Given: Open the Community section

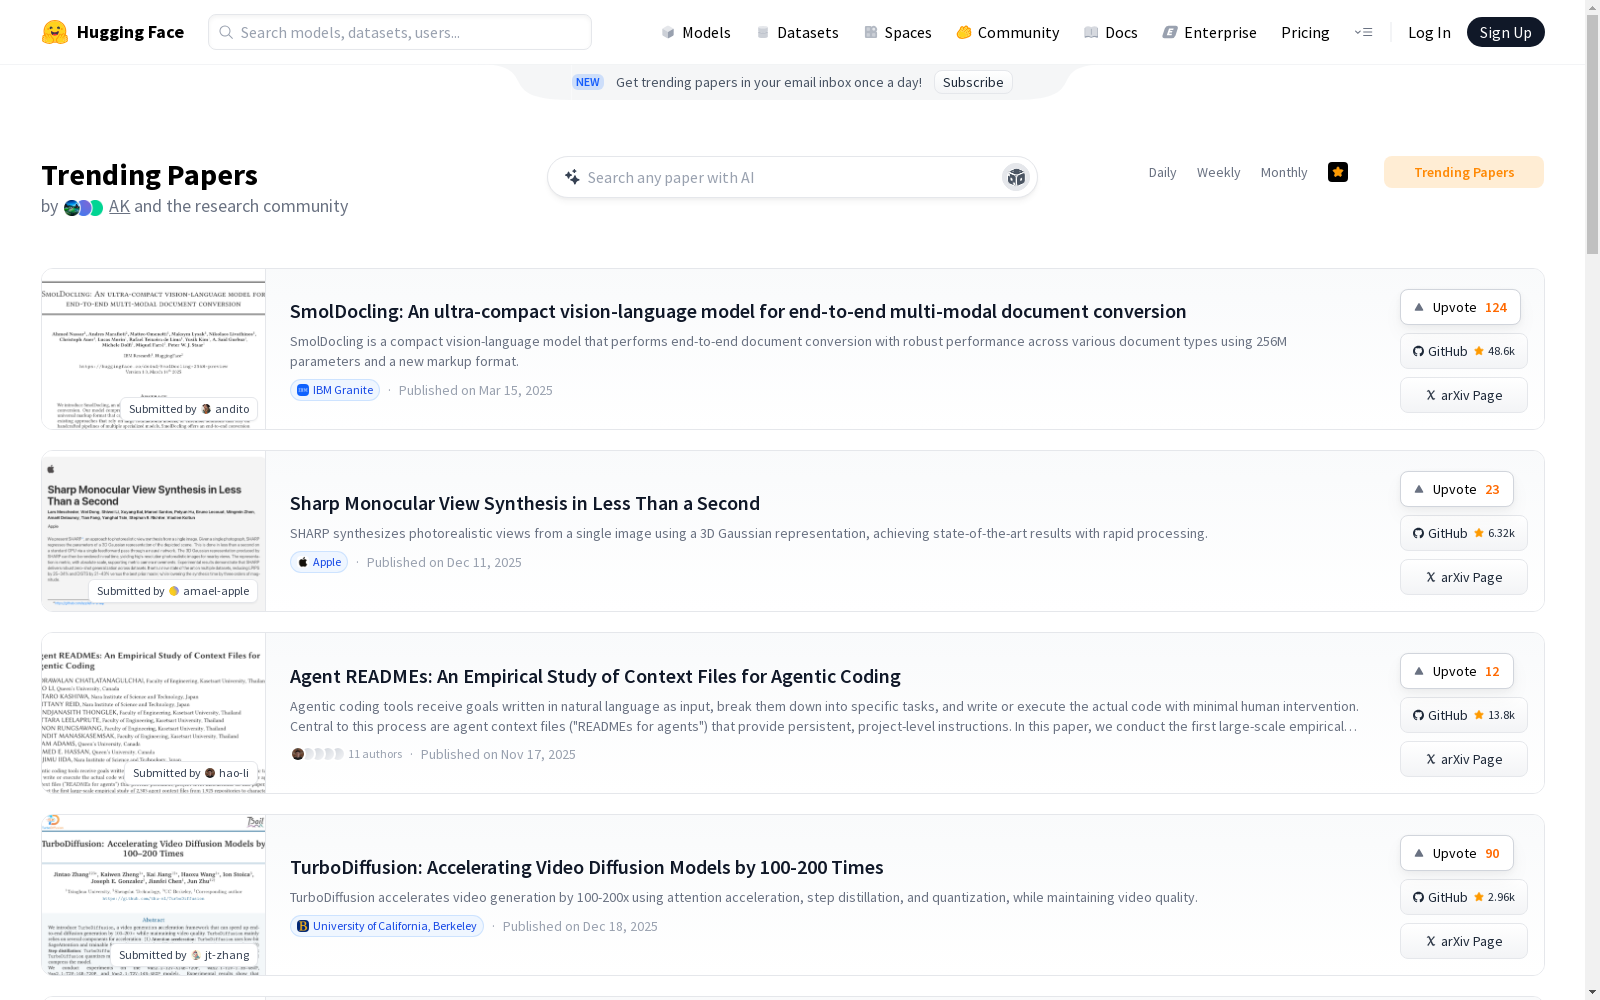Looking at the screenshot, I should pyautogui.click(x=1008, y=32).
